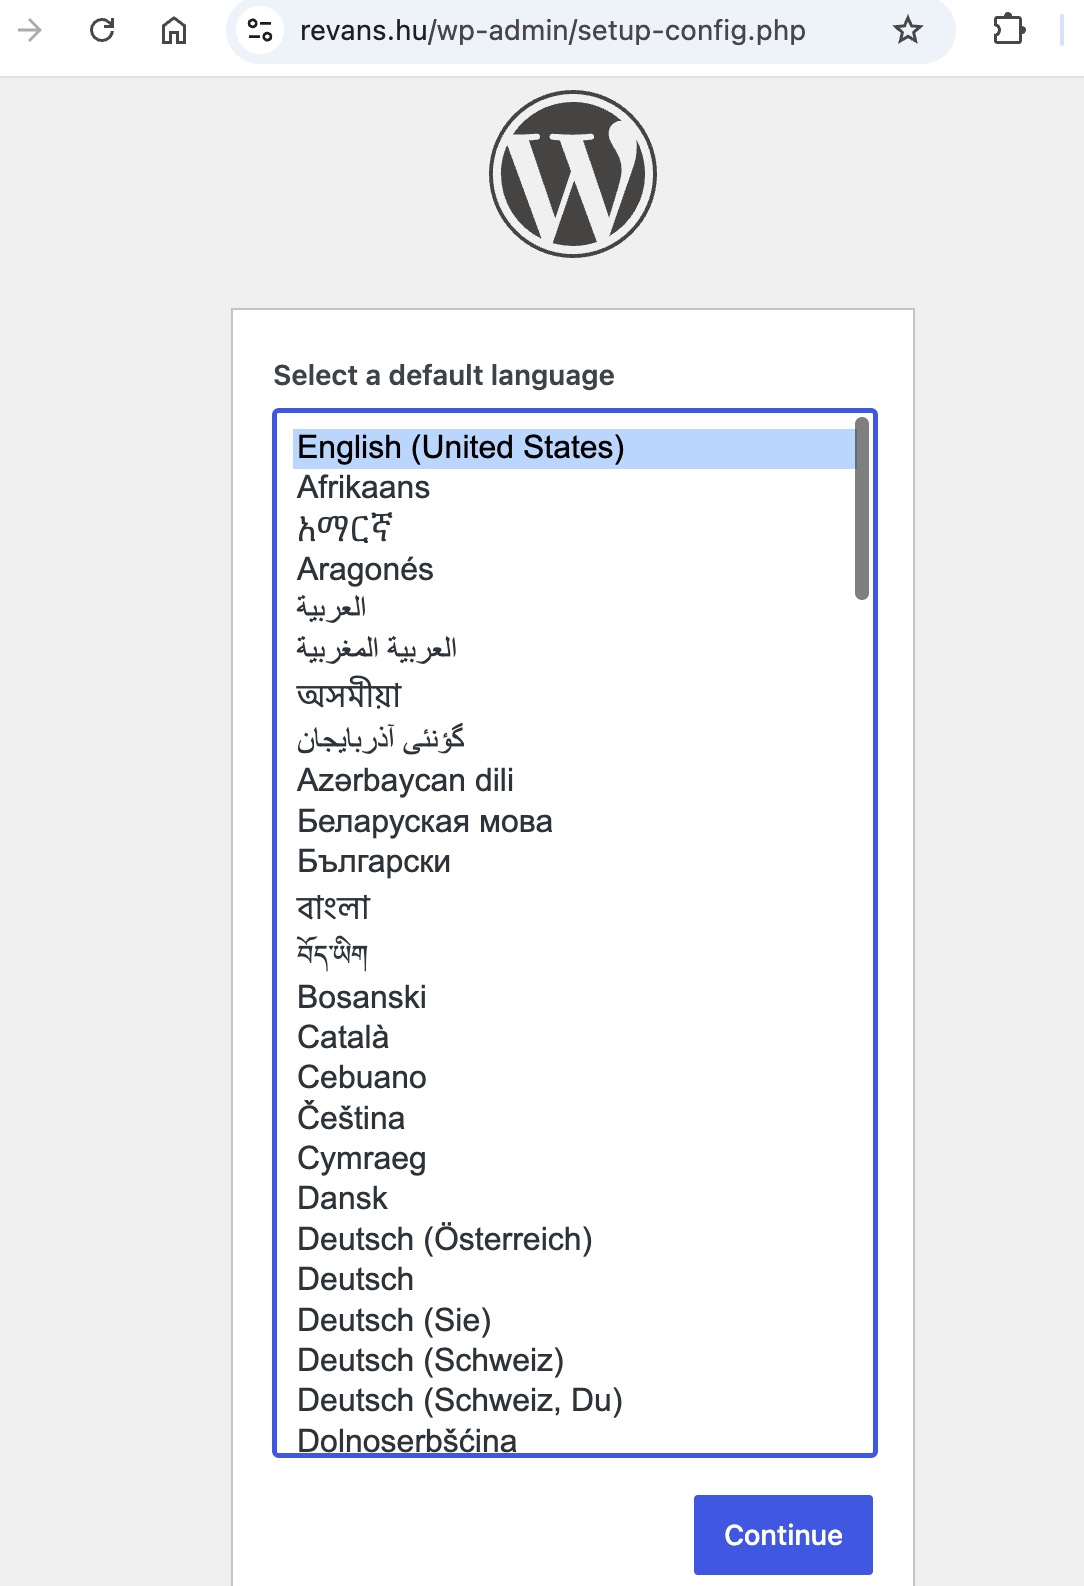Viewport: 1084px width, 1586px height.
Task: Bookmark this page with the star icon
Action: click(x=908, y=30)
